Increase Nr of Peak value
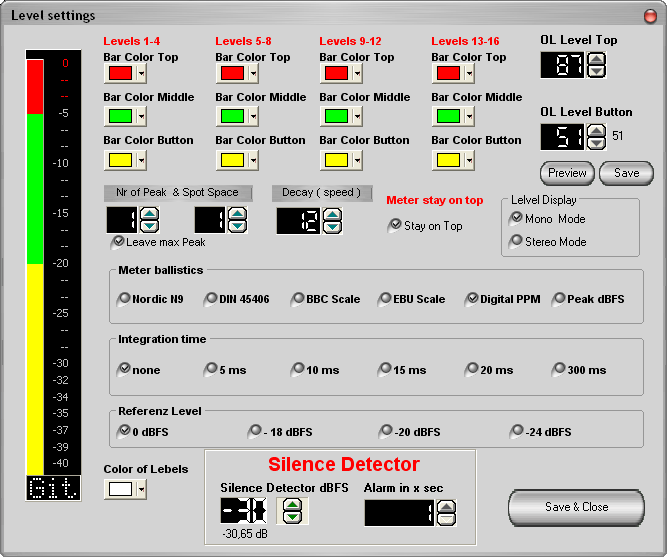The image size is (667, 557). tap(149, 213)
